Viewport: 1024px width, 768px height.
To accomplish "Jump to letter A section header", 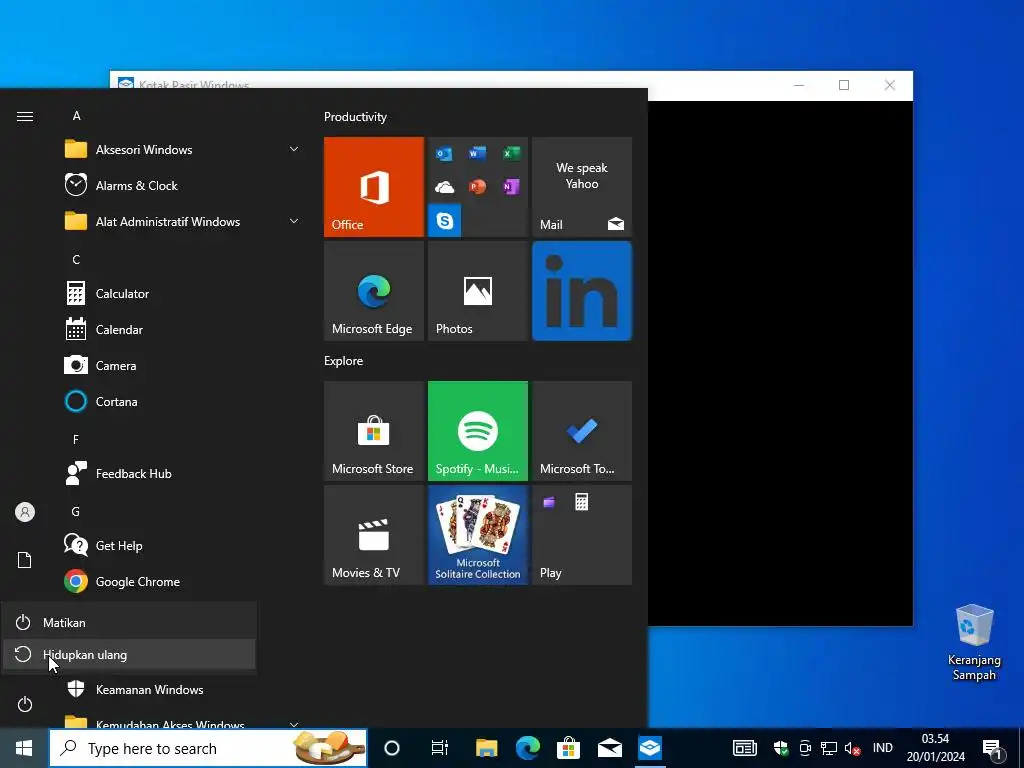I will pos(76,116).
